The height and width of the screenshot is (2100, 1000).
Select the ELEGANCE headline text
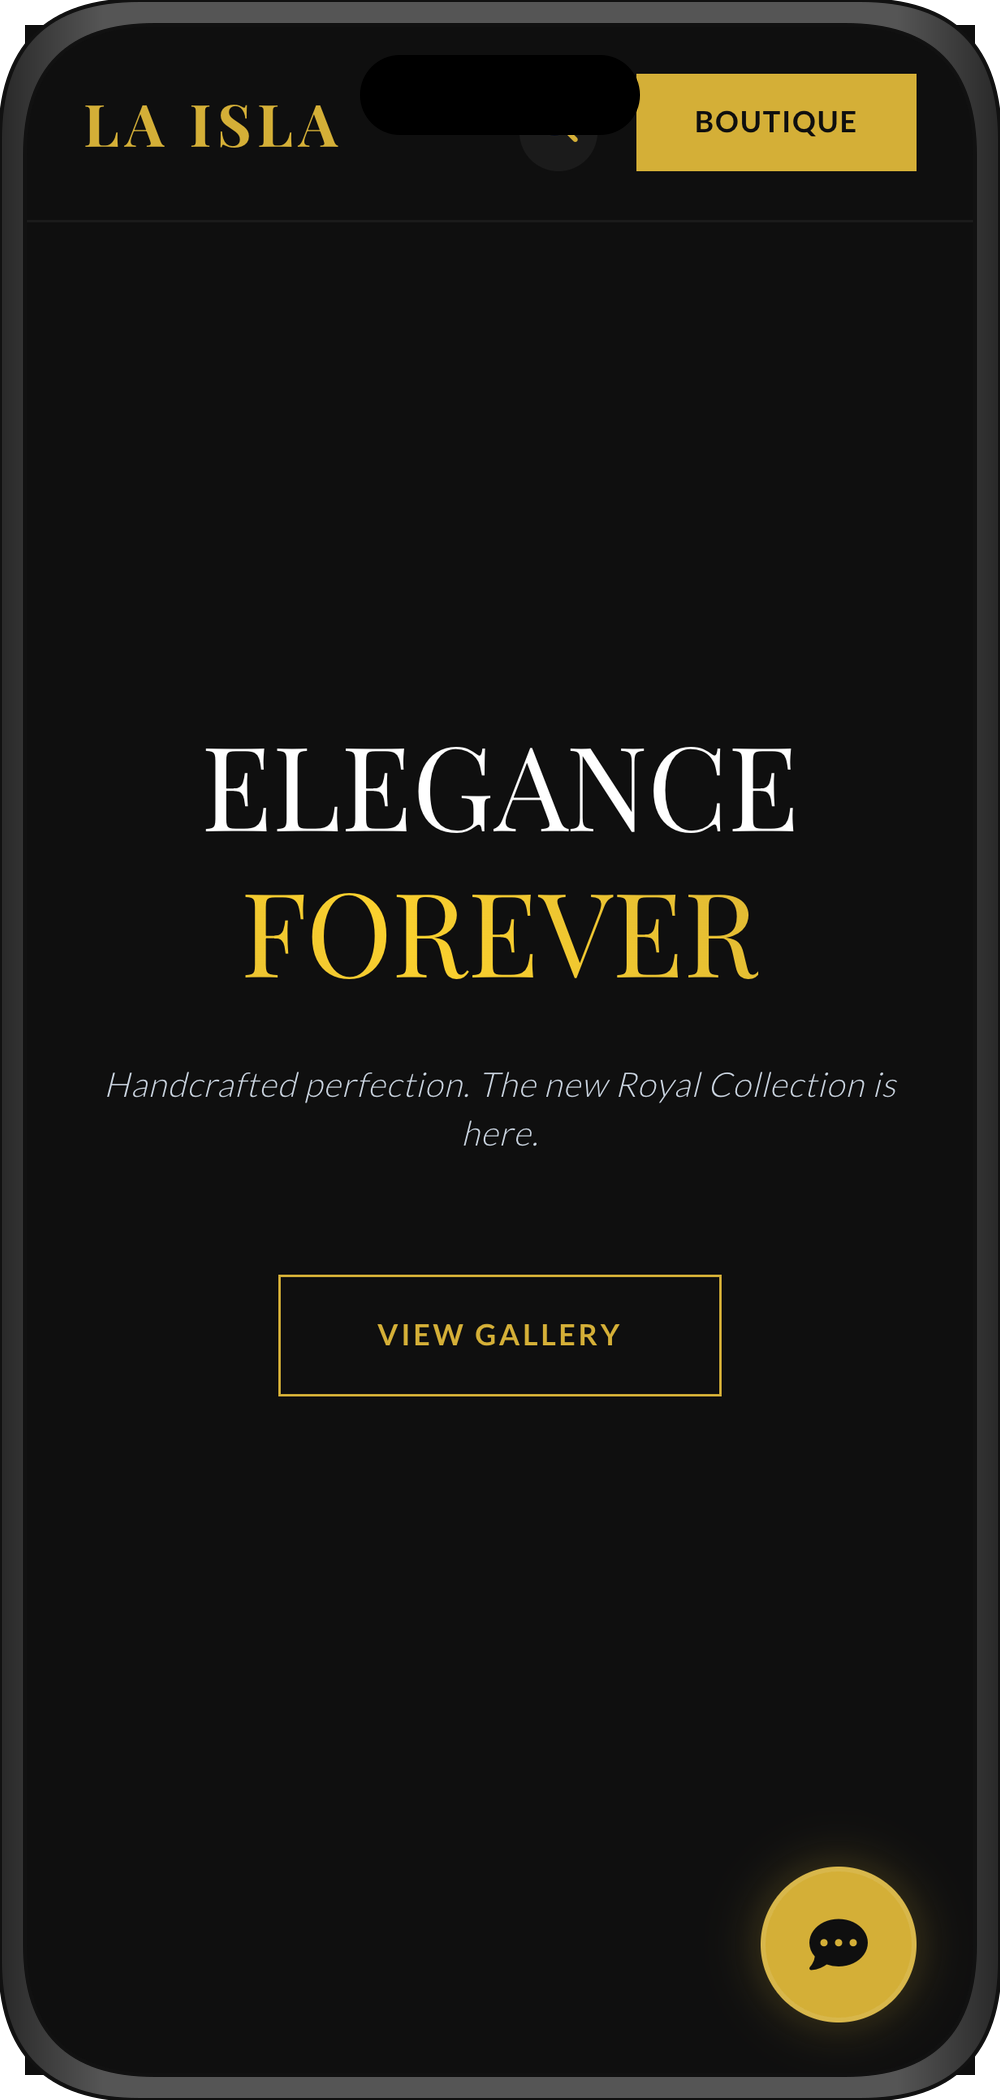(x=500, y=790)
